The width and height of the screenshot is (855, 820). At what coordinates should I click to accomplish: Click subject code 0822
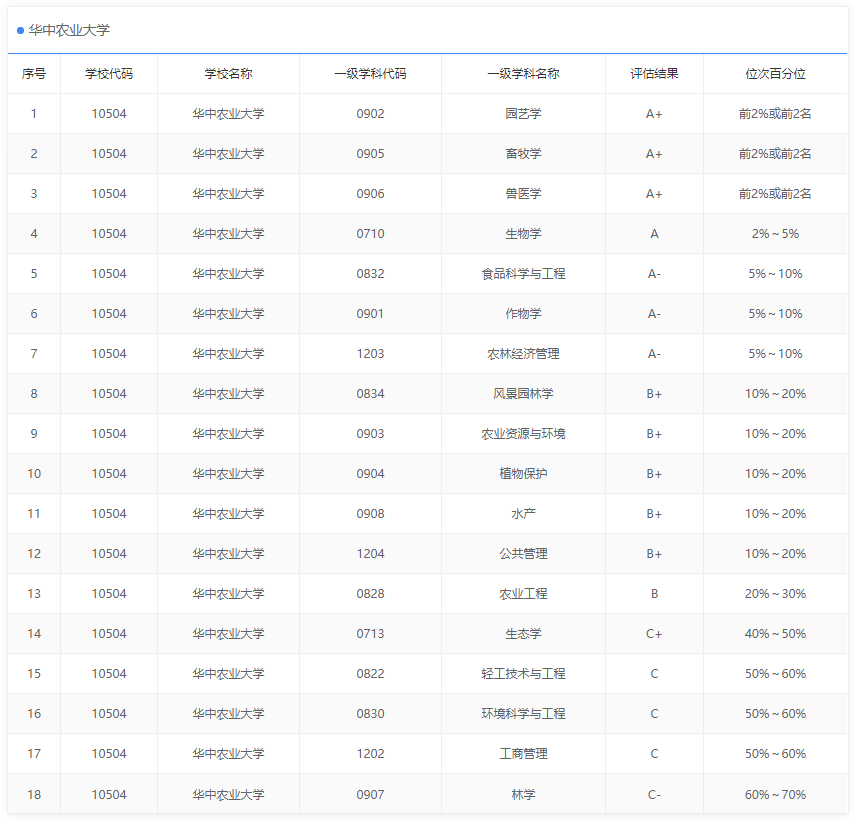(x=370, y=673)
